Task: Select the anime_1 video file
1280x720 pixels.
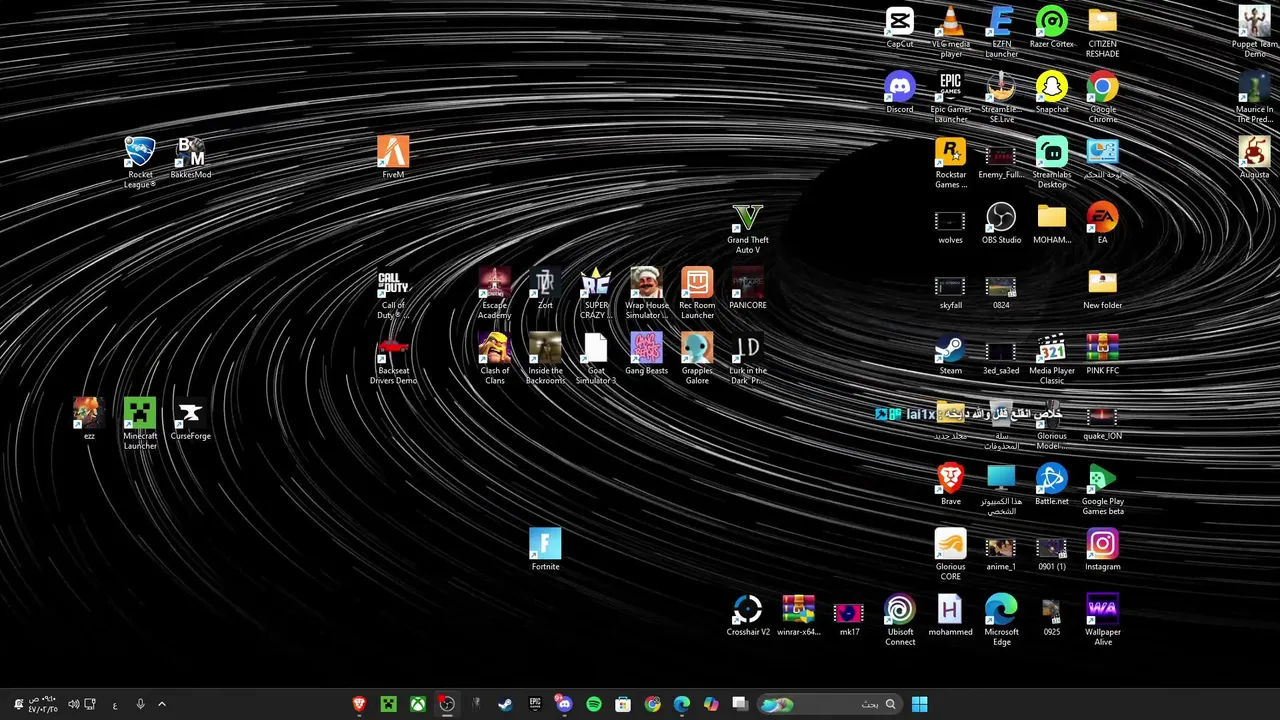Action: (1001, 551)
